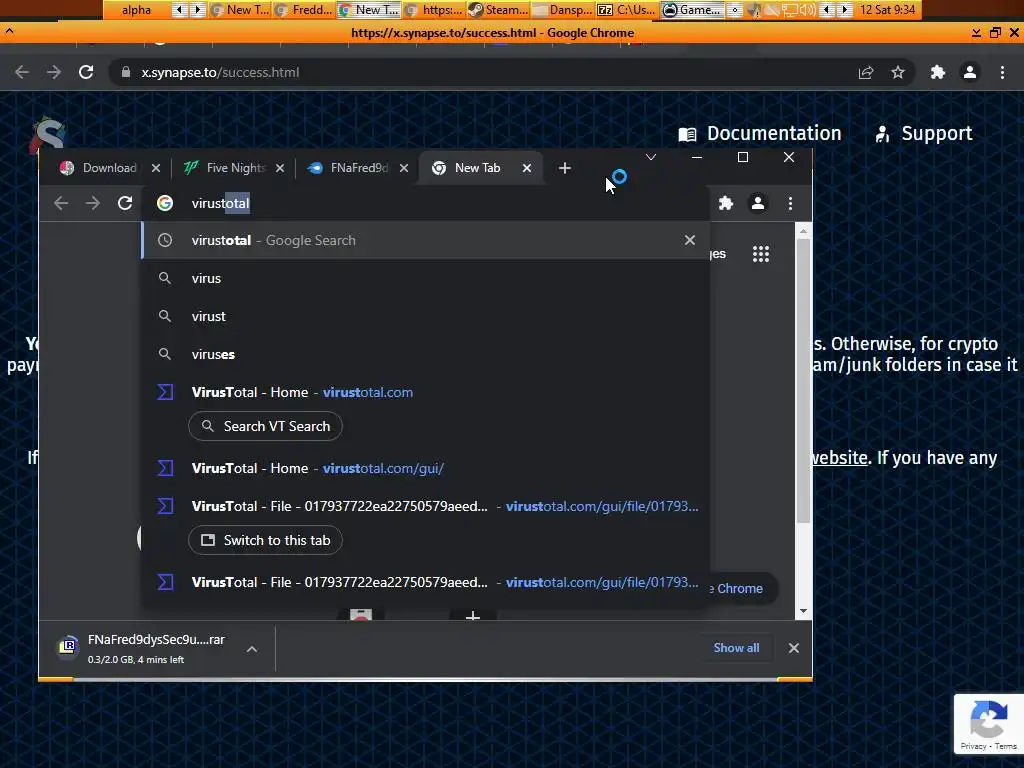The image size is (1024, 768).
Task: Go forward in the background synapse window
Action: [54, 72]
